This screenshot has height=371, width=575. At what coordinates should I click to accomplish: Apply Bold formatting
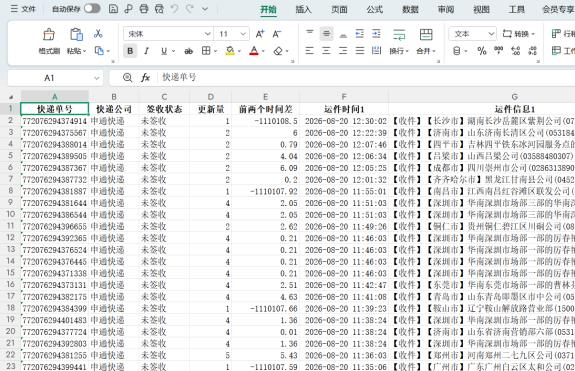coord(130,51)
